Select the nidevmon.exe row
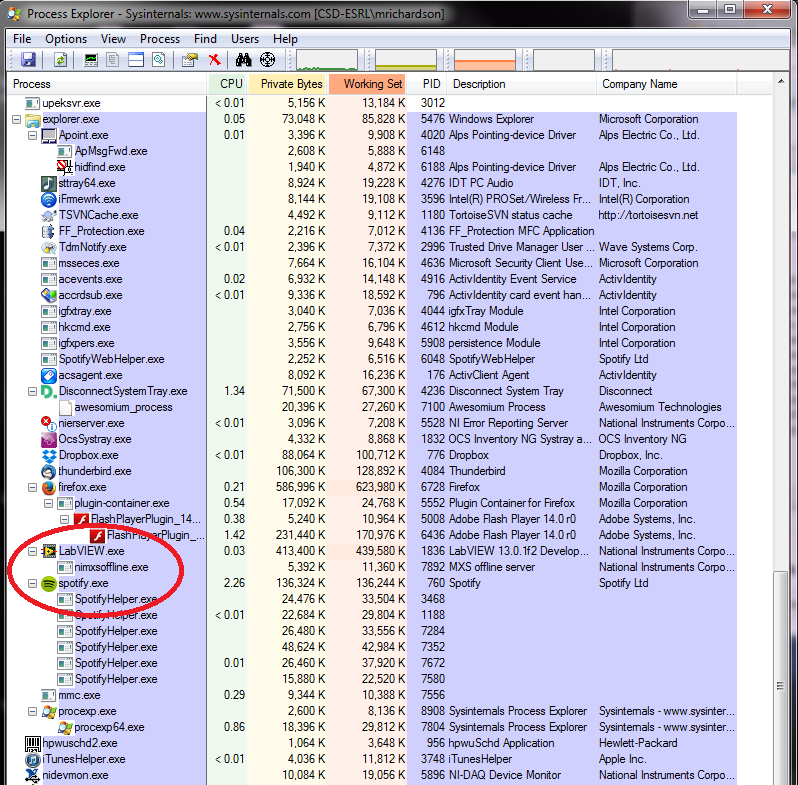798x785 pixels. click(372, 775)
